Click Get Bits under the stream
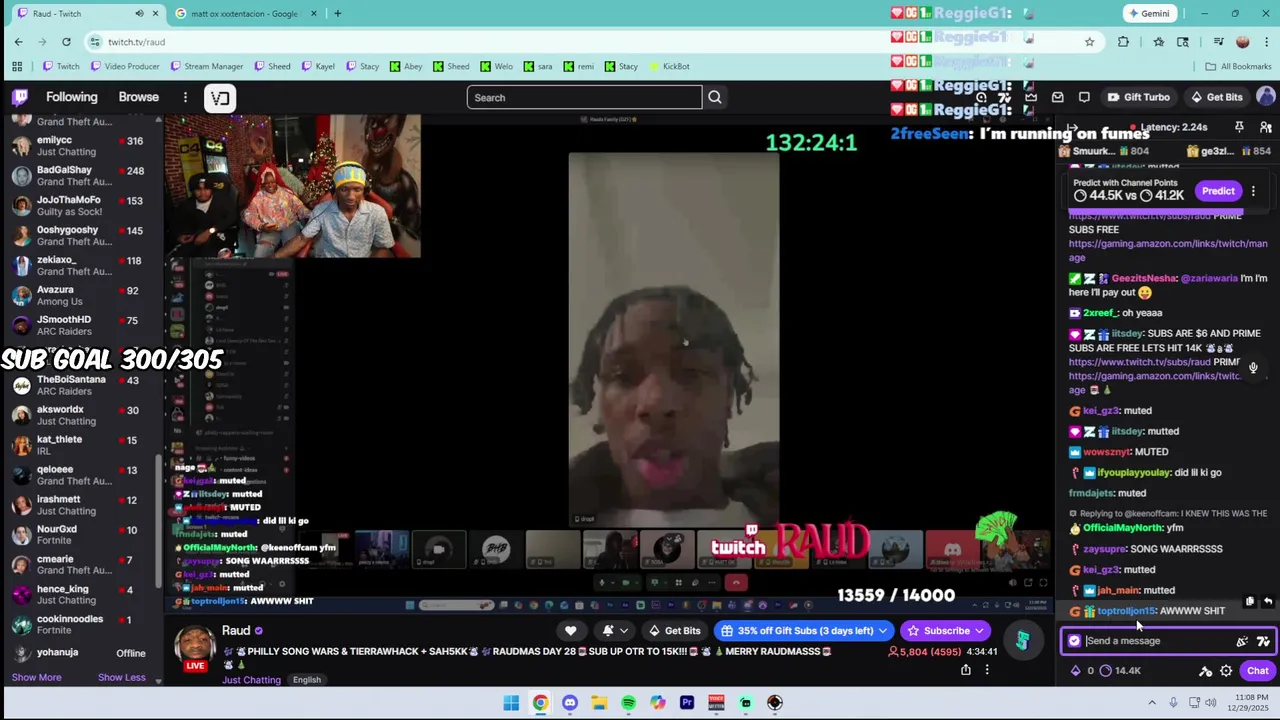The height and width of the screenshot is (720, 1280). tap(674, 631)
